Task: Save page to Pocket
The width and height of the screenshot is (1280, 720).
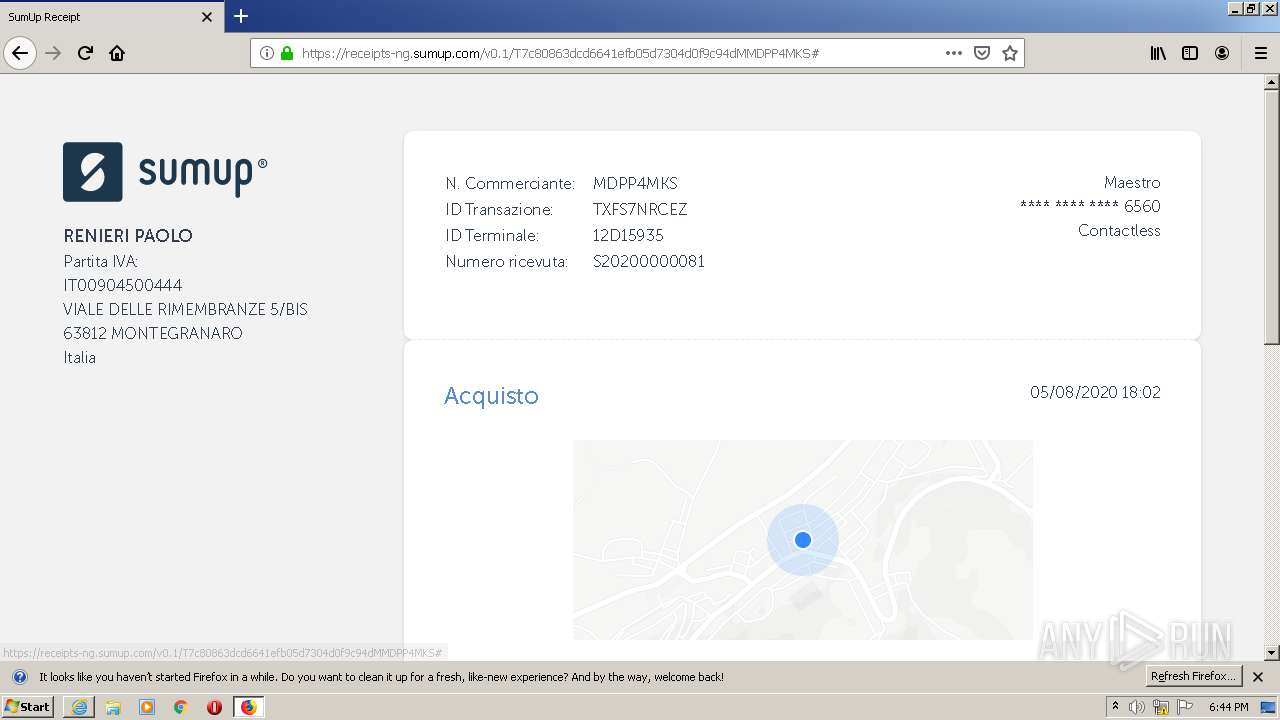Action: [x=982, y=53]
